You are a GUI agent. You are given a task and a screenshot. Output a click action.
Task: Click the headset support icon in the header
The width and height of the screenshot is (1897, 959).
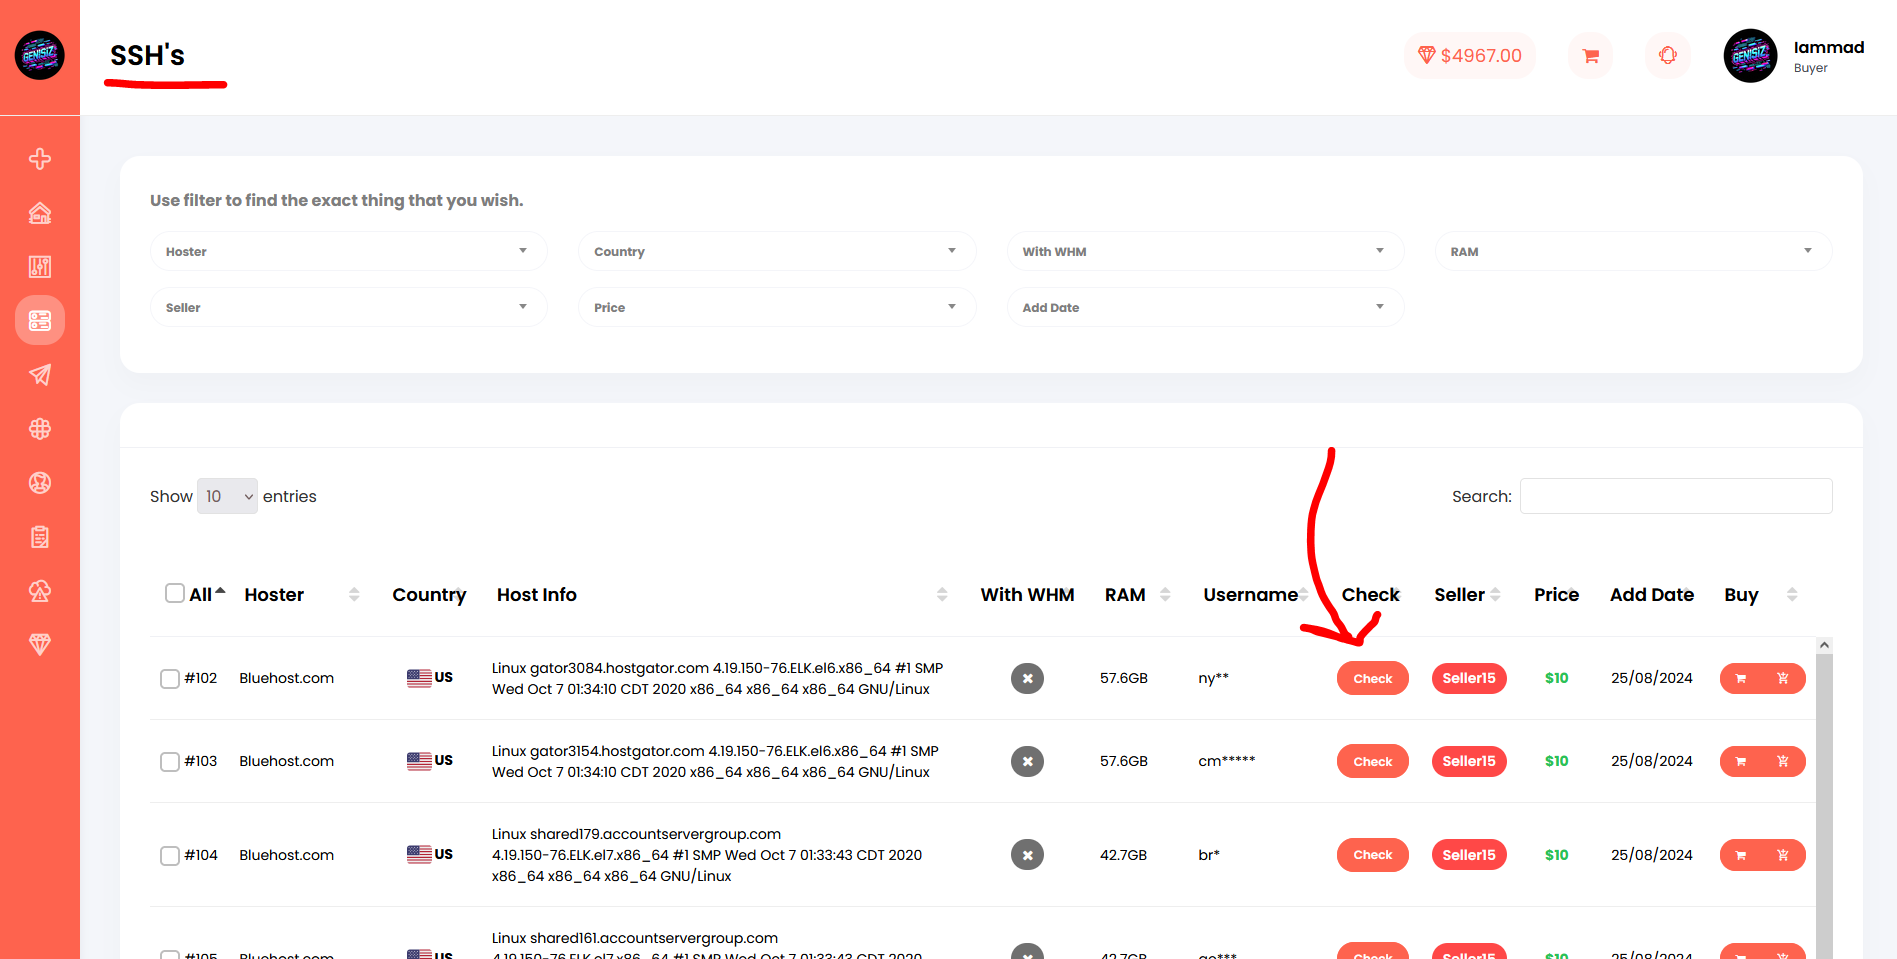pos(1668,56)
